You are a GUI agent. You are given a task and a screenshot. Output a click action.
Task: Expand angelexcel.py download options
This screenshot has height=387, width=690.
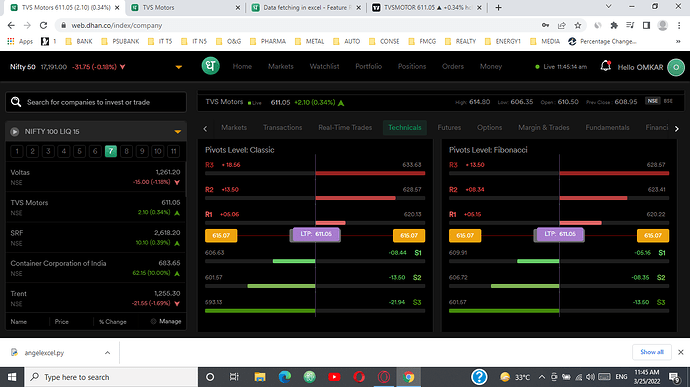coord(107,353)
